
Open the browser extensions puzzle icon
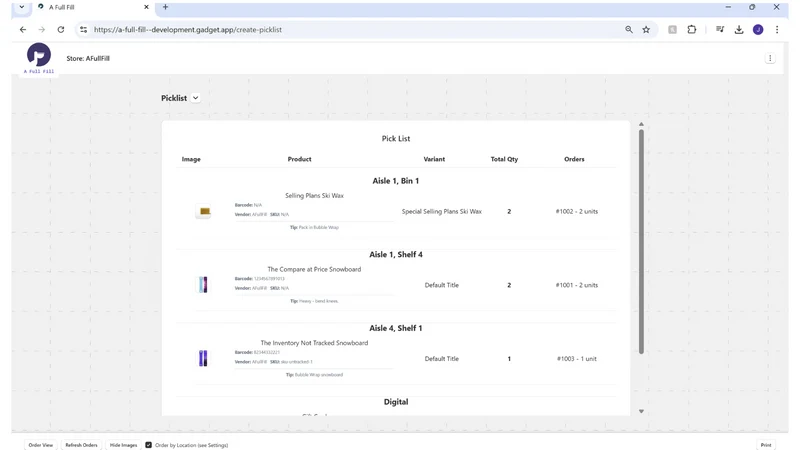[691, 30]
